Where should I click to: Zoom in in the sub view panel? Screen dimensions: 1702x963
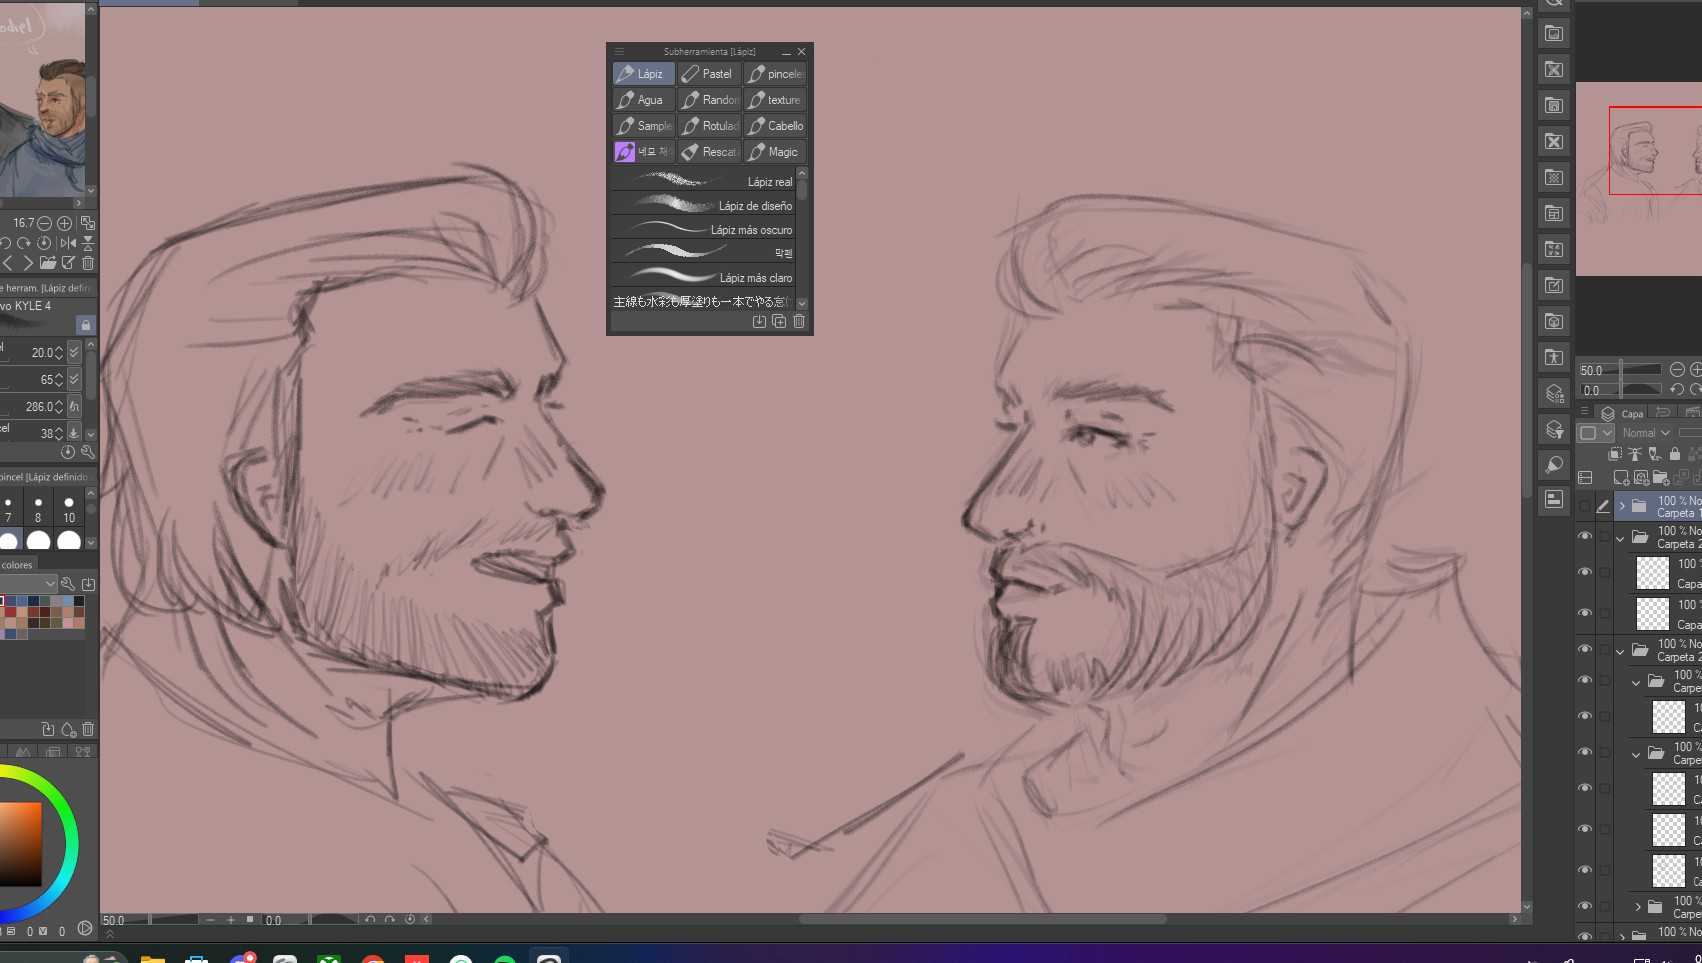coord(64,223)
